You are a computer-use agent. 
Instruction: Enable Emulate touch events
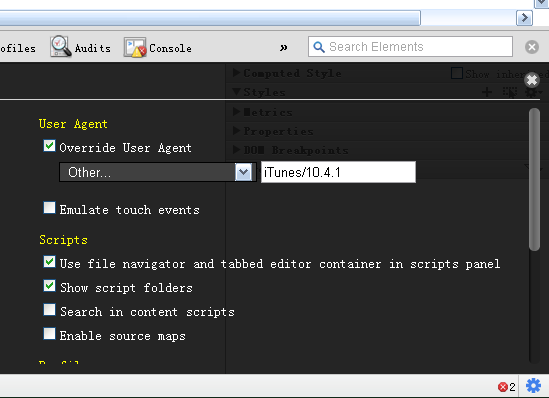pos(49,208)
